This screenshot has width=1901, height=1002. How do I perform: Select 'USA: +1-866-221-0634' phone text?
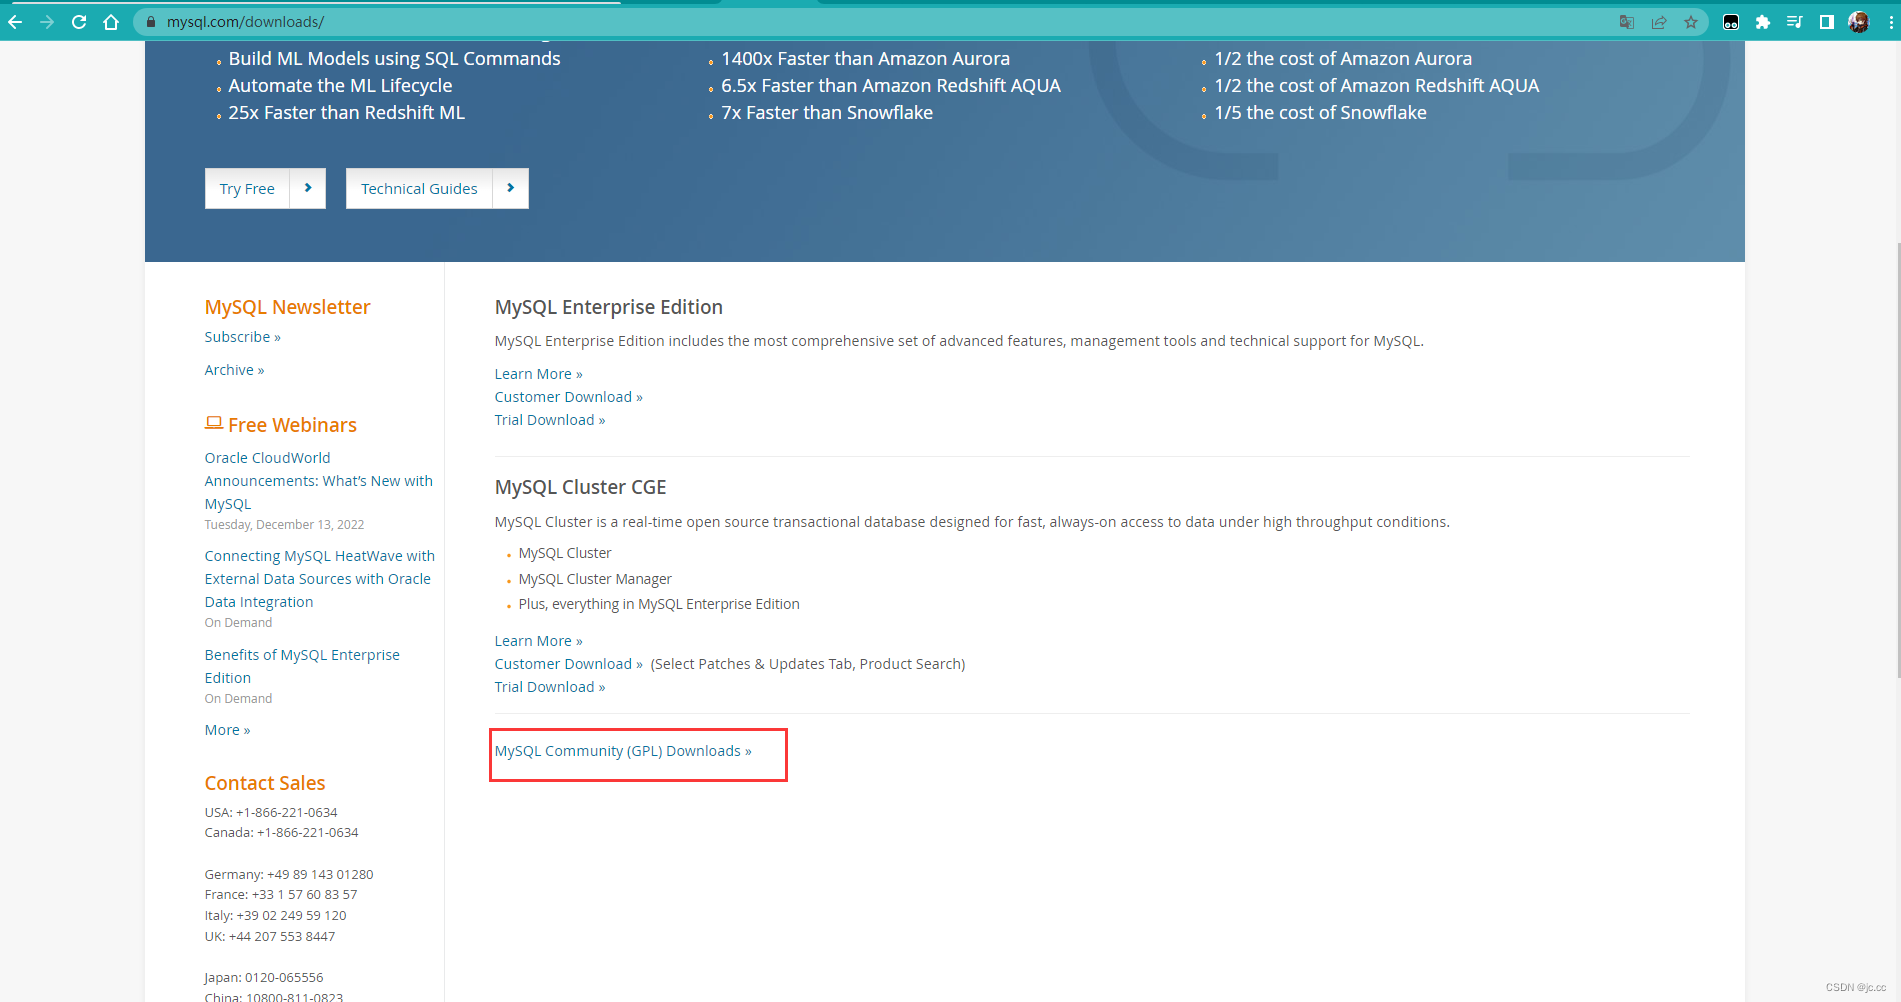[x=271, y=813]
